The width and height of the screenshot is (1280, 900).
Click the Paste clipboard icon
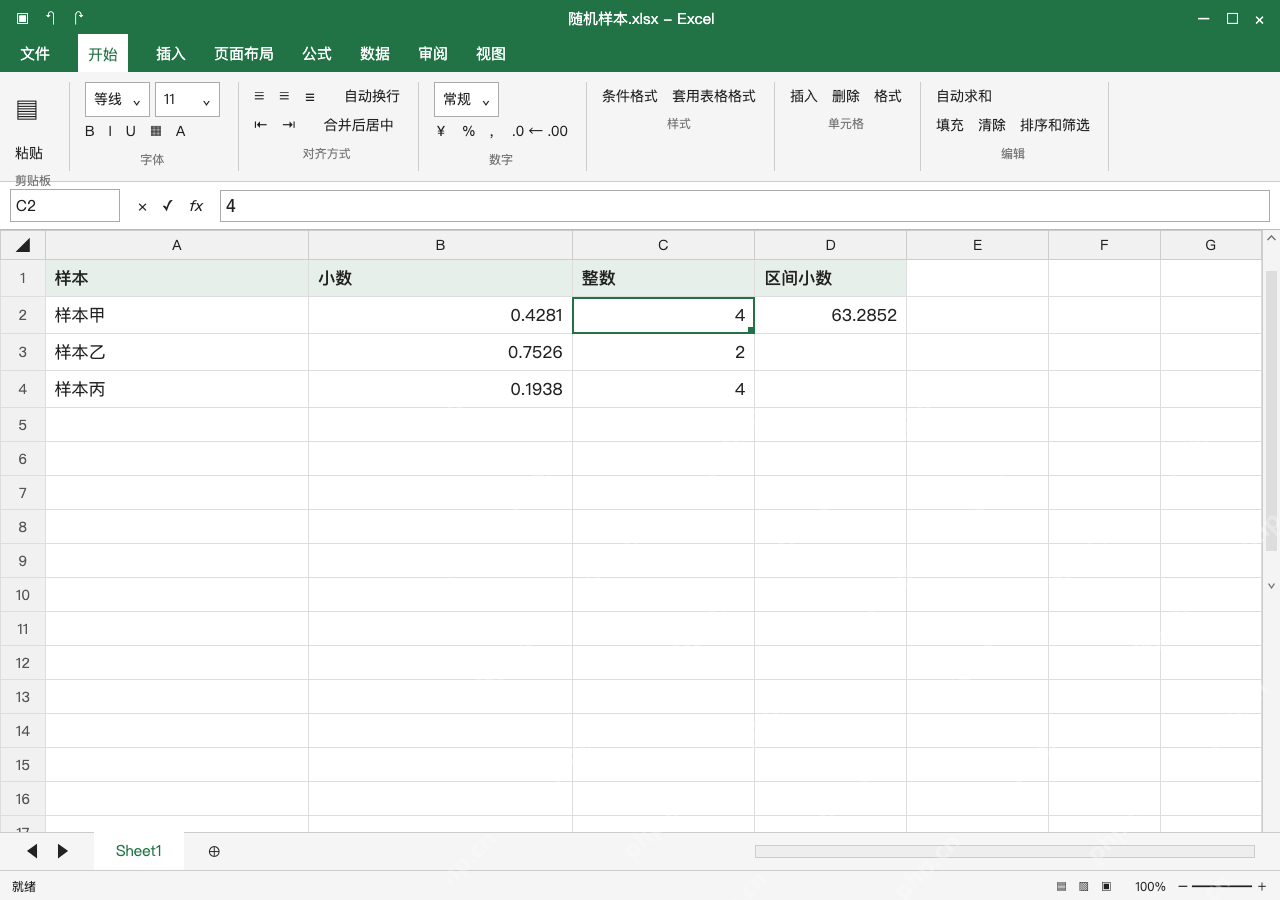(x=27, y=110)
